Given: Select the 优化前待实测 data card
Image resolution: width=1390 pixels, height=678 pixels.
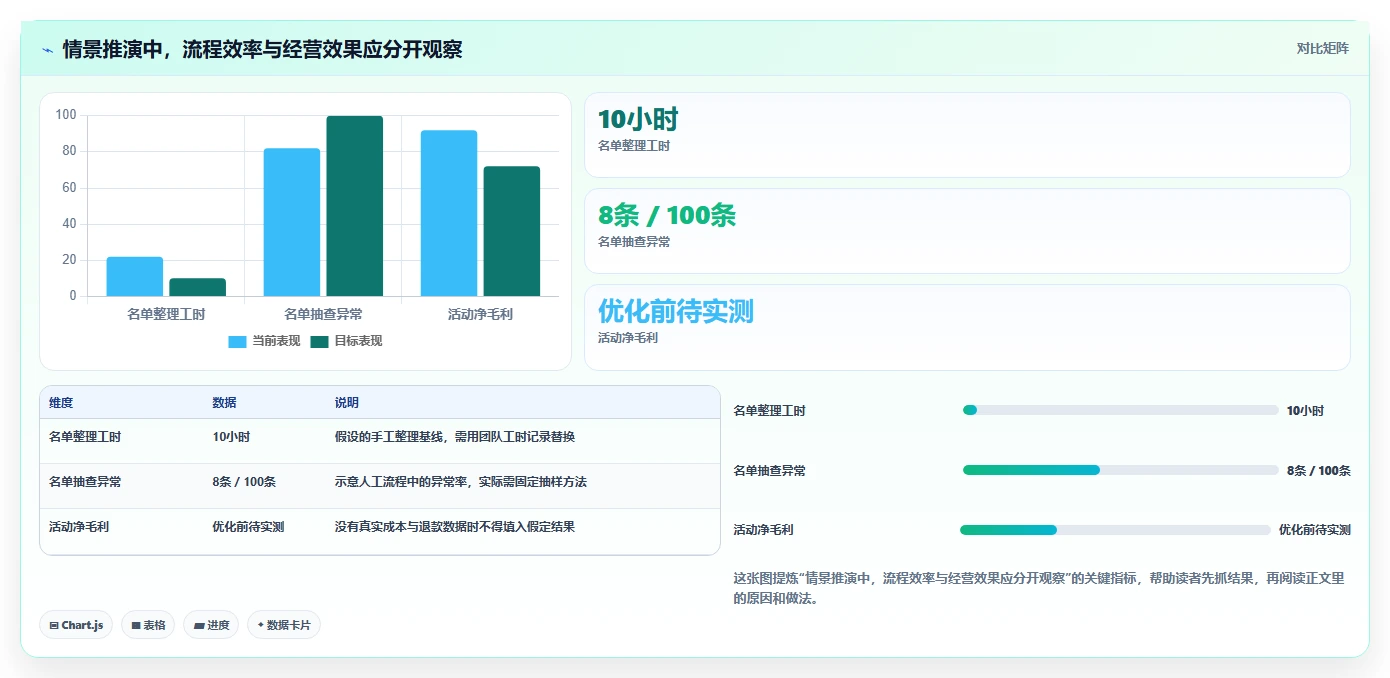Looking at the screenshot, I should click(967, 327).
